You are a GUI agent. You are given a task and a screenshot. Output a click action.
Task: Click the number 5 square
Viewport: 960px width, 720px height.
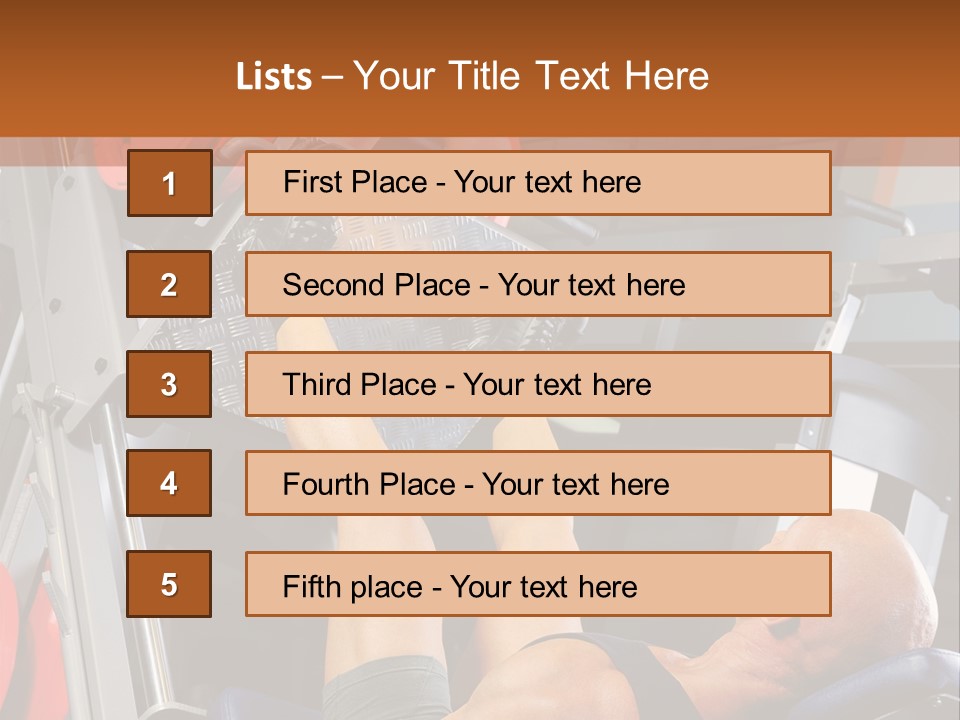(x=169, y=584)
